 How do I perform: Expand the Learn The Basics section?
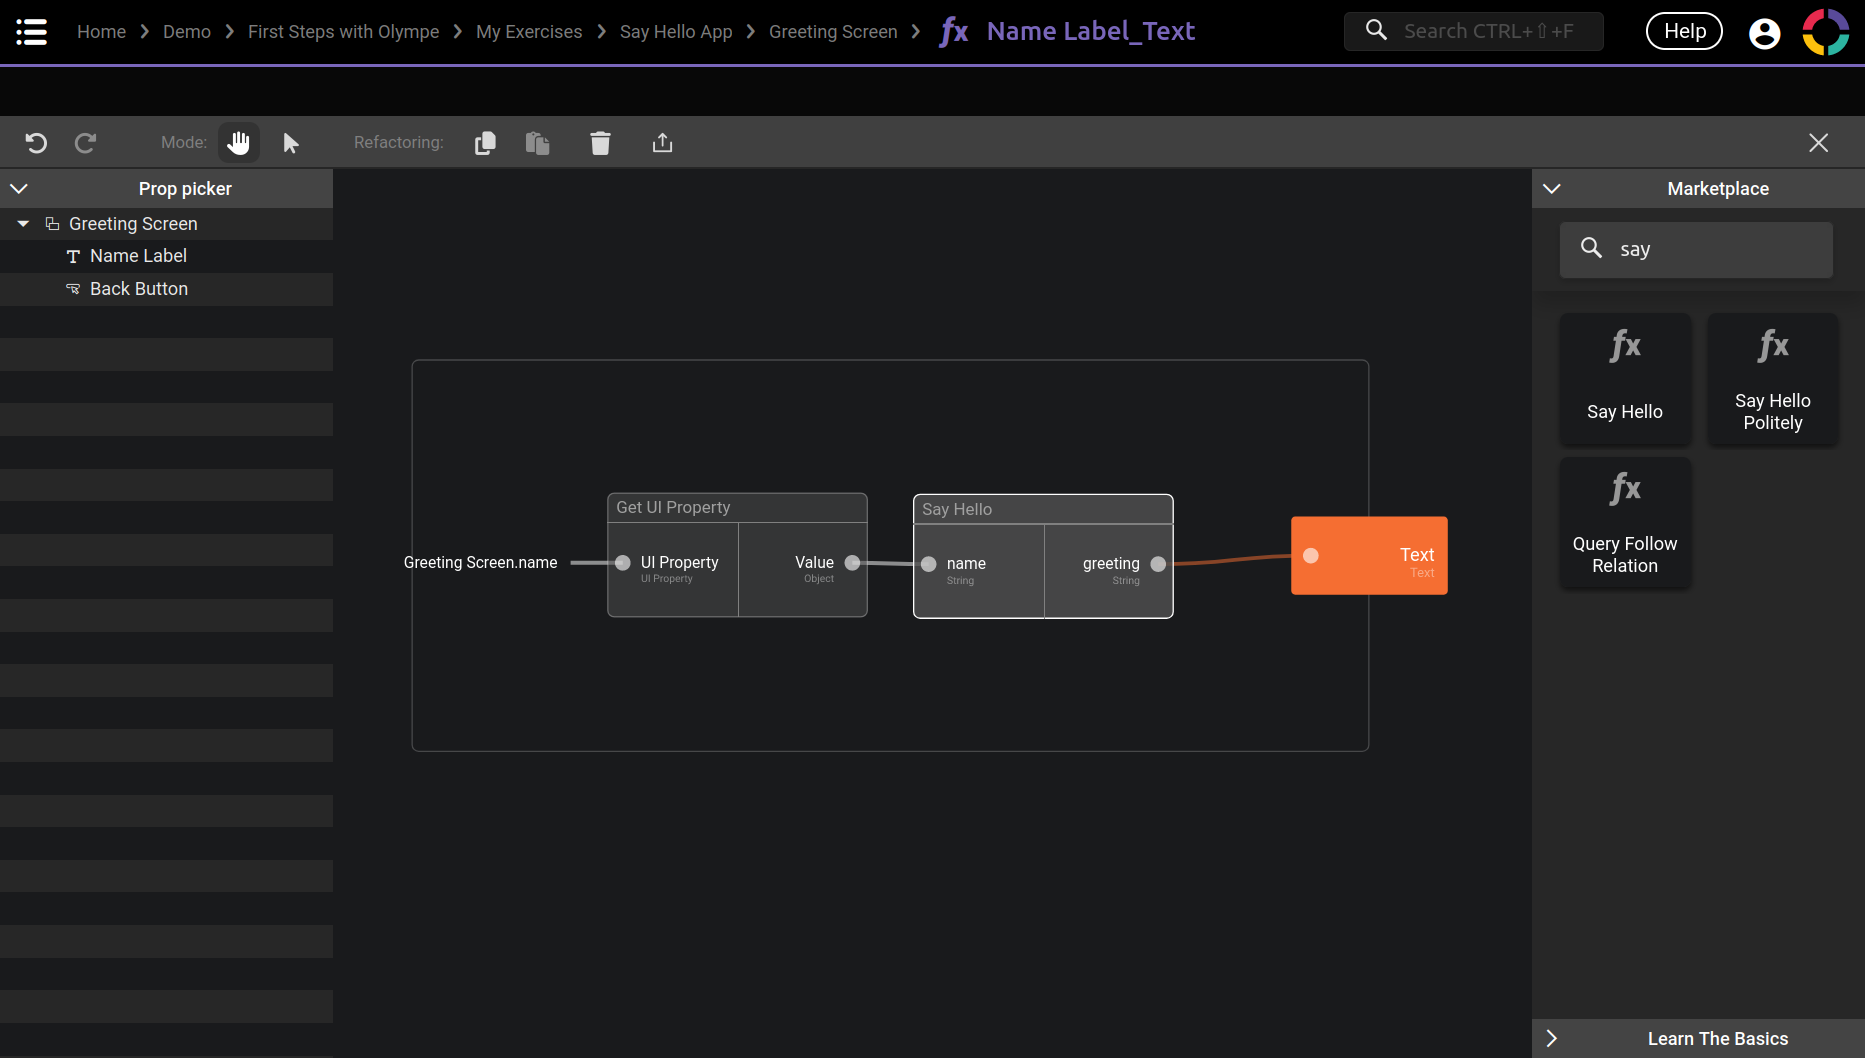coord(1552,1038)
